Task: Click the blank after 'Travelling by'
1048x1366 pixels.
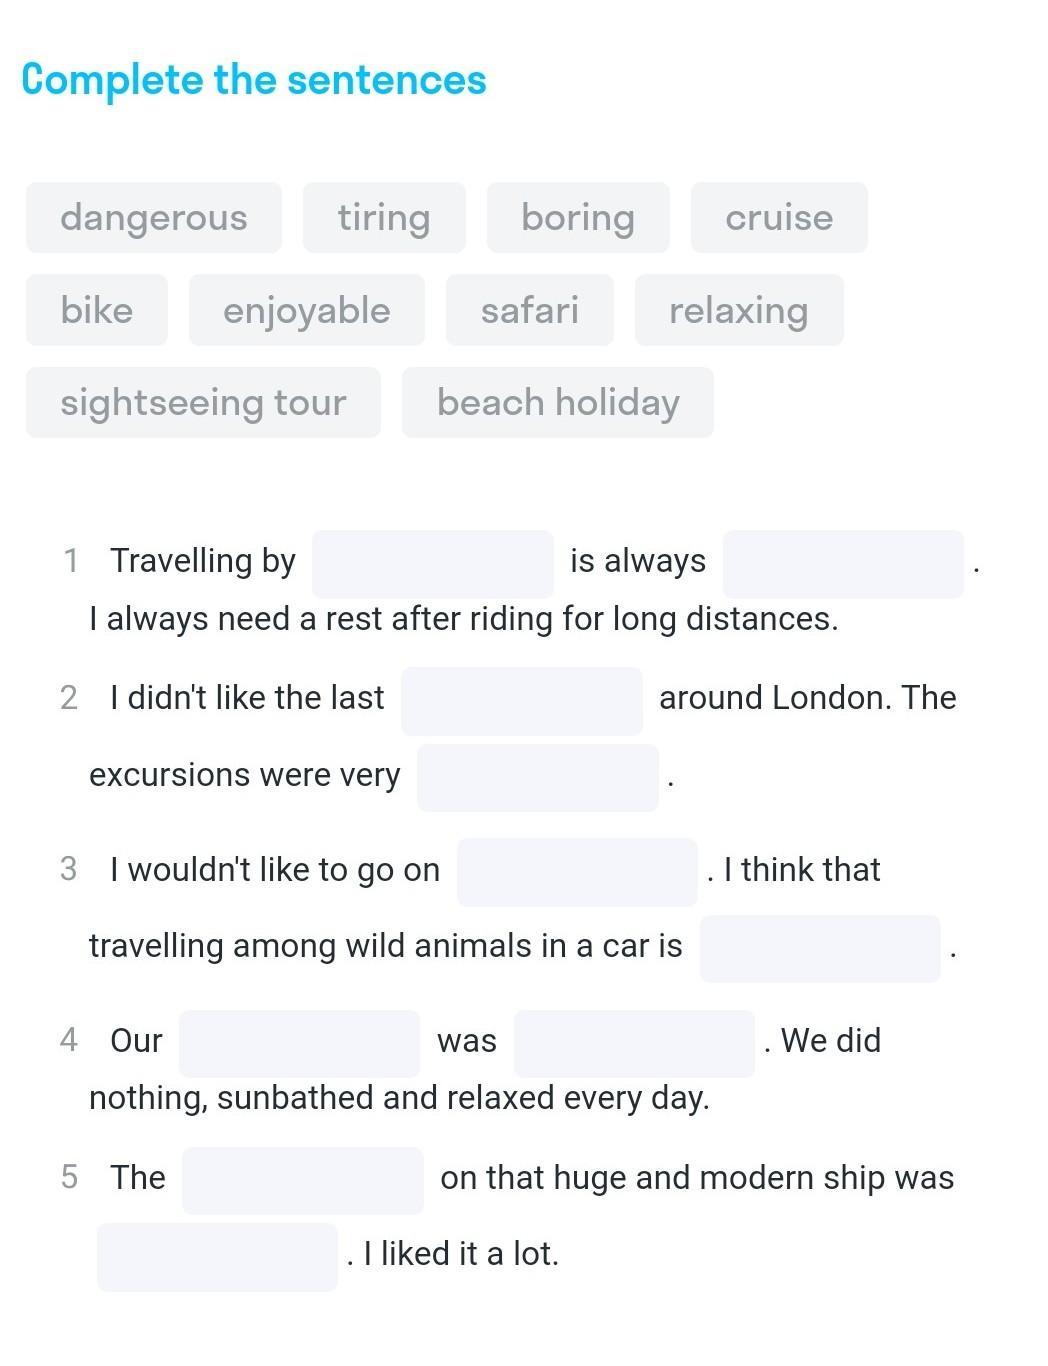Action: coord(433,564)
